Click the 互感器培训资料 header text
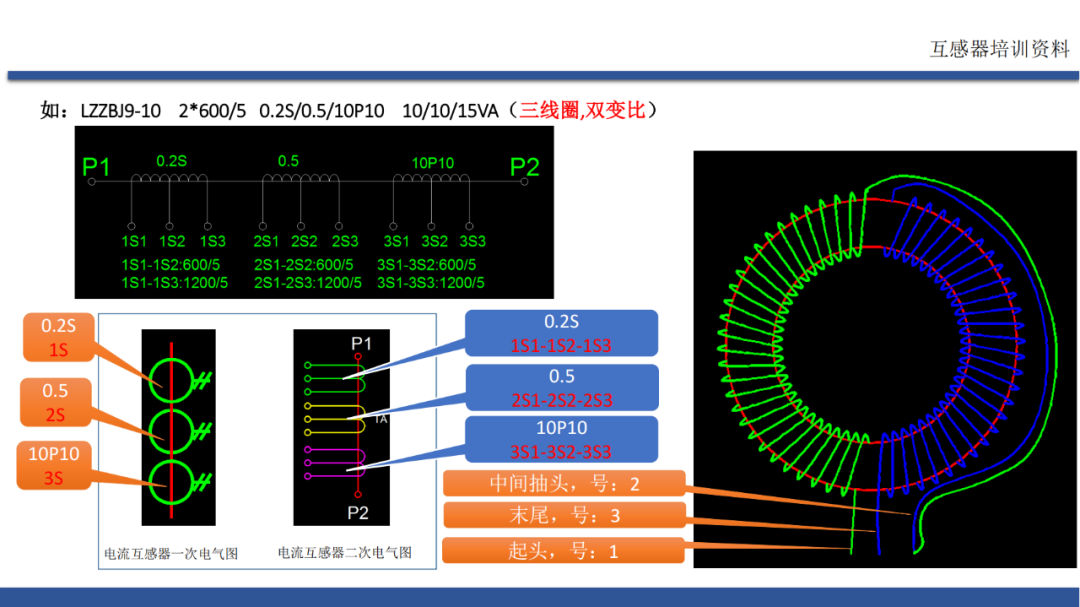Image resolution: width=1080 pixels, height=607 pixels. [x=999, y=49]
